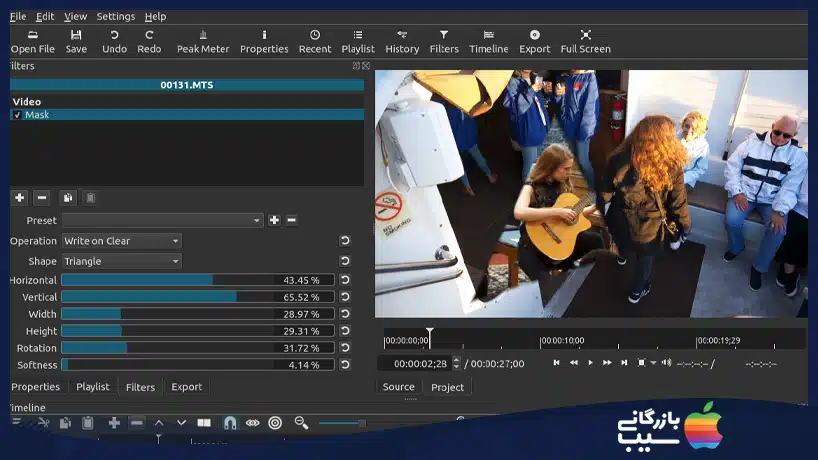The width and height of the screenshot is (818, 460).
Task: Toggle scrub while dragging eye icon
Action: [252, 423]
